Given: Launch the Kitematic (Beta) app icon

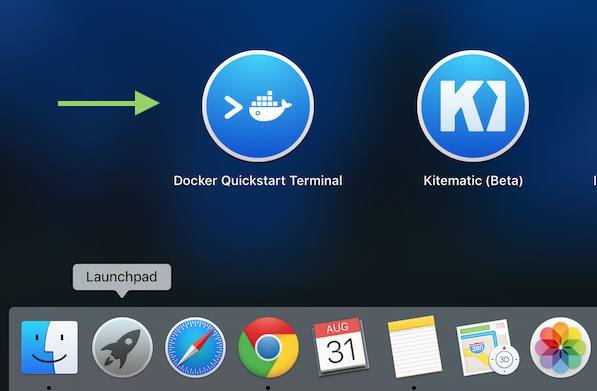Looking at the screenshot, I should click(473, 106).
